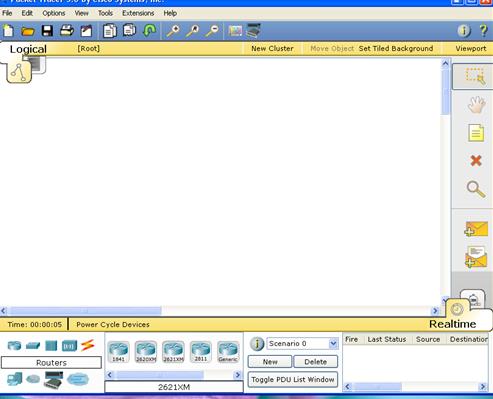
Task: Click the Paste icon in toolbar
Action: click(129, 30)
